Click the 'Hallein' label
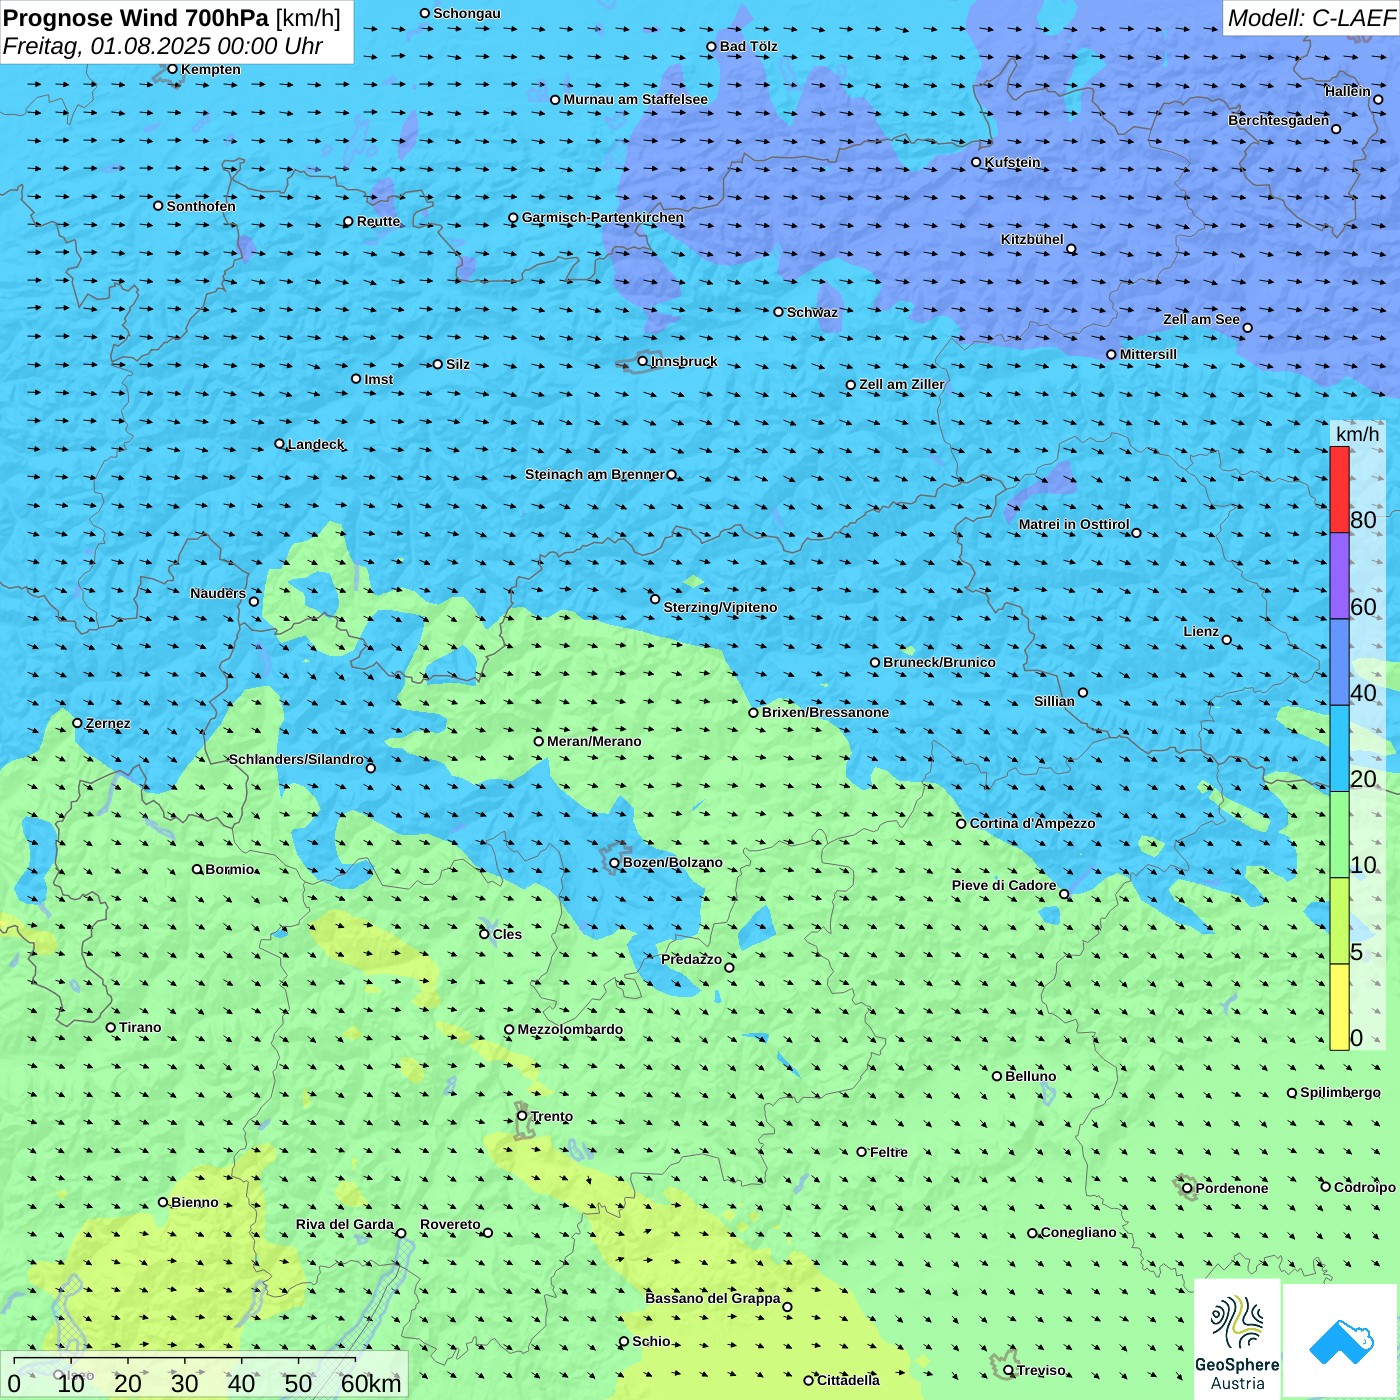This screenshot has width=1400, height=1400. [x=1347, y=91]
